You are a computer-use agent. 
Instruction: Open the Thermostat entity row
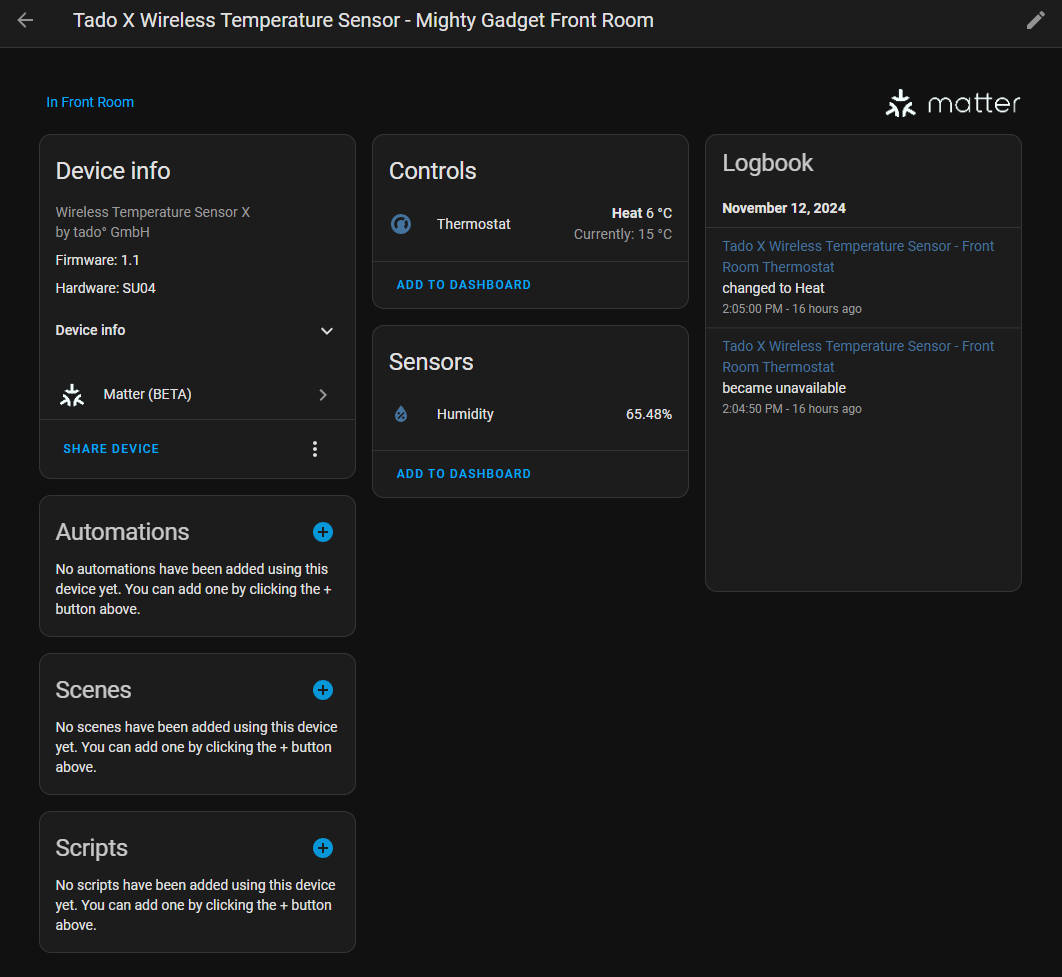pos(474,224)
